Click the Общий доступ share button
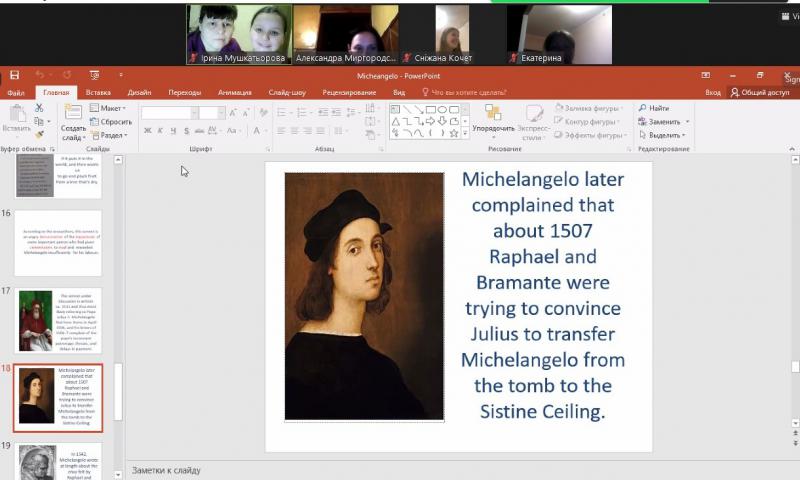 (760, 92)
